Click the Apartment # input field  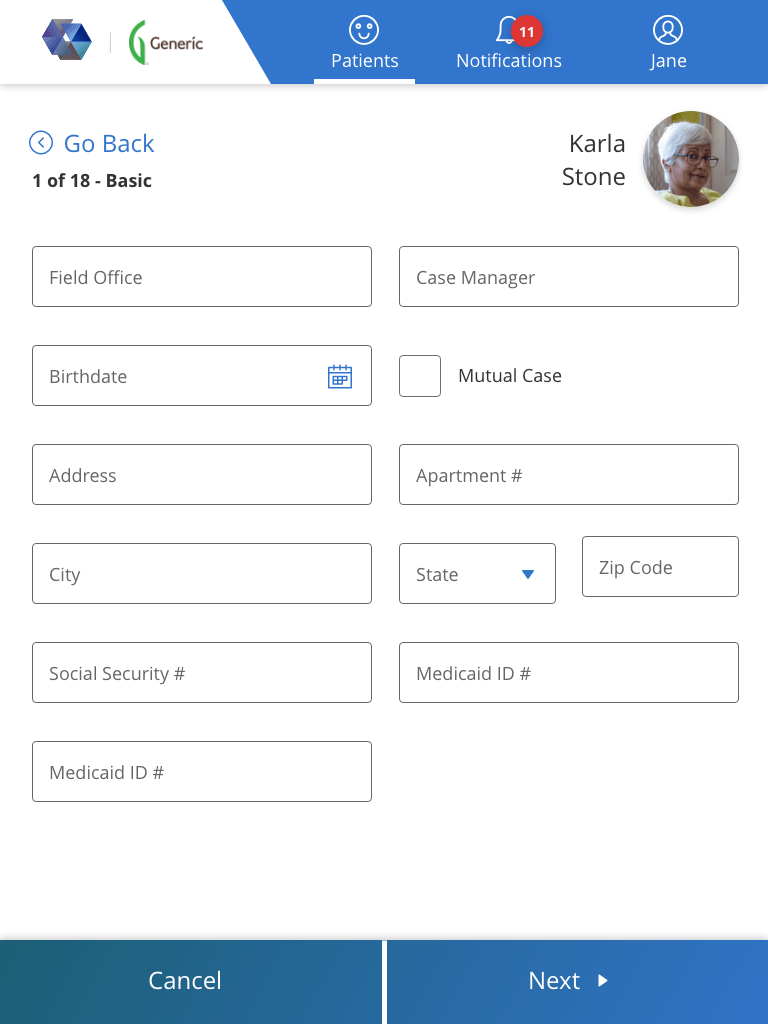[569, 475]
